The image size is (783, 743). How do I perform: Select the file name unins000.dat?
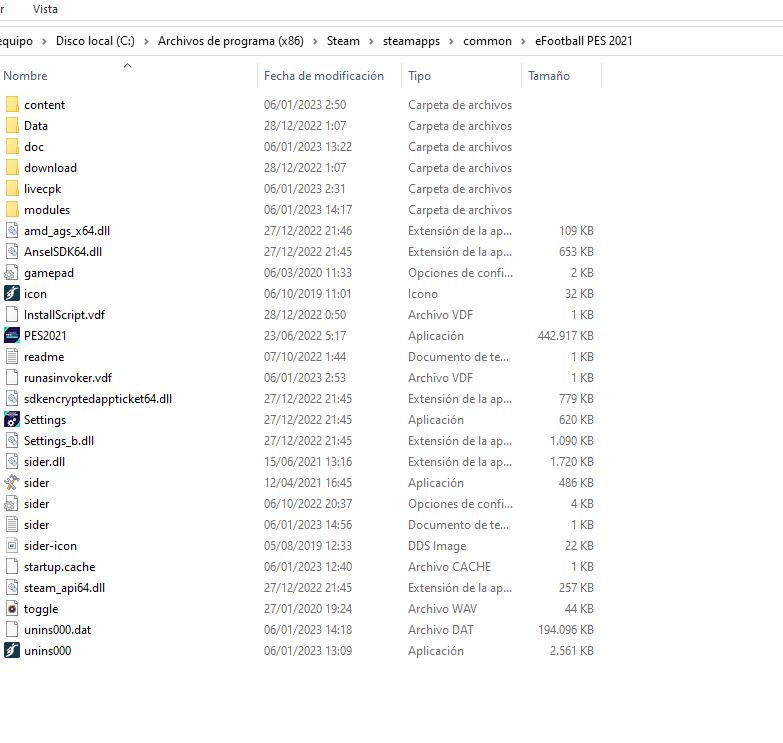(57, 630)
